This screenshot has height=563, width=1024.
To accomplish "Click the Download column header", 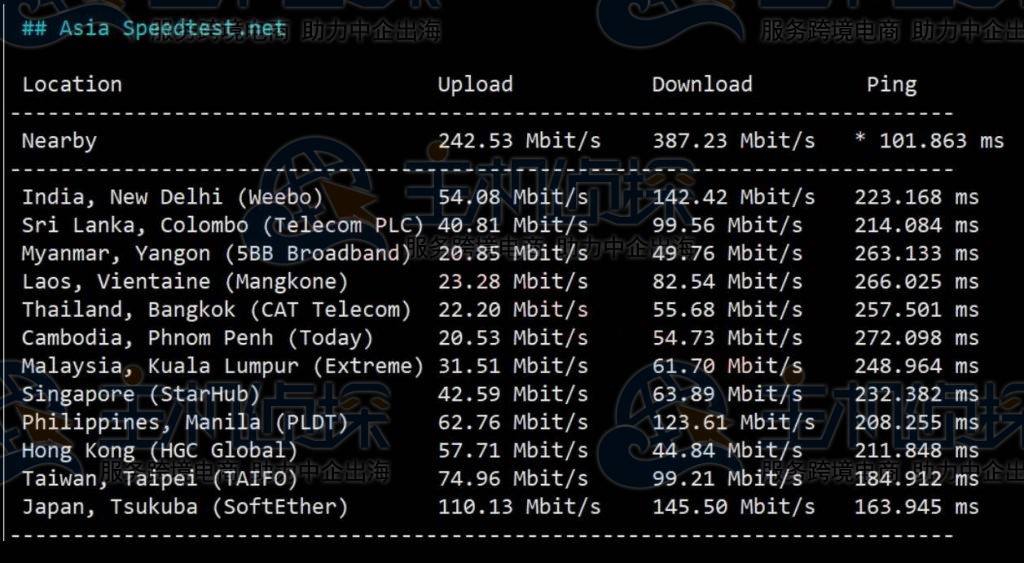I will [x=702, y=85].
